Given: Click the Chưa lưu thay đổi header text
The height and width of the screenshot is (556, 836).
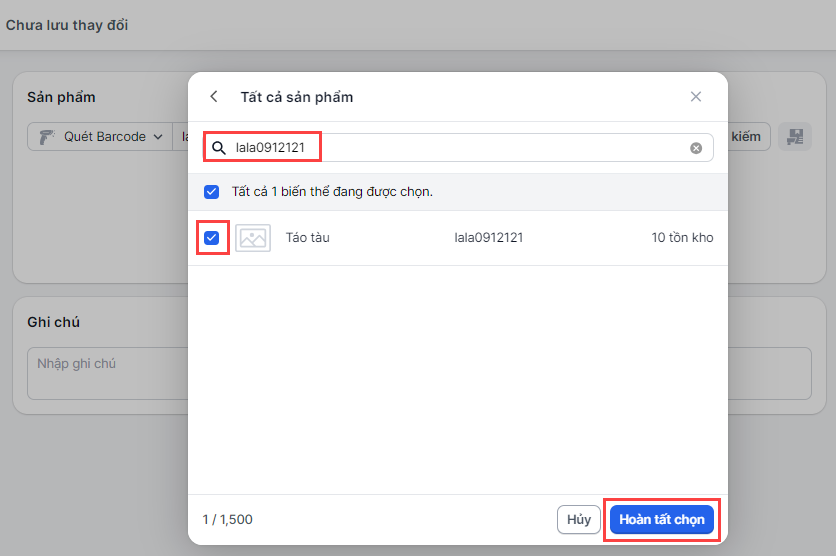Looking at the screenshot, I should [x=67, y=25].
